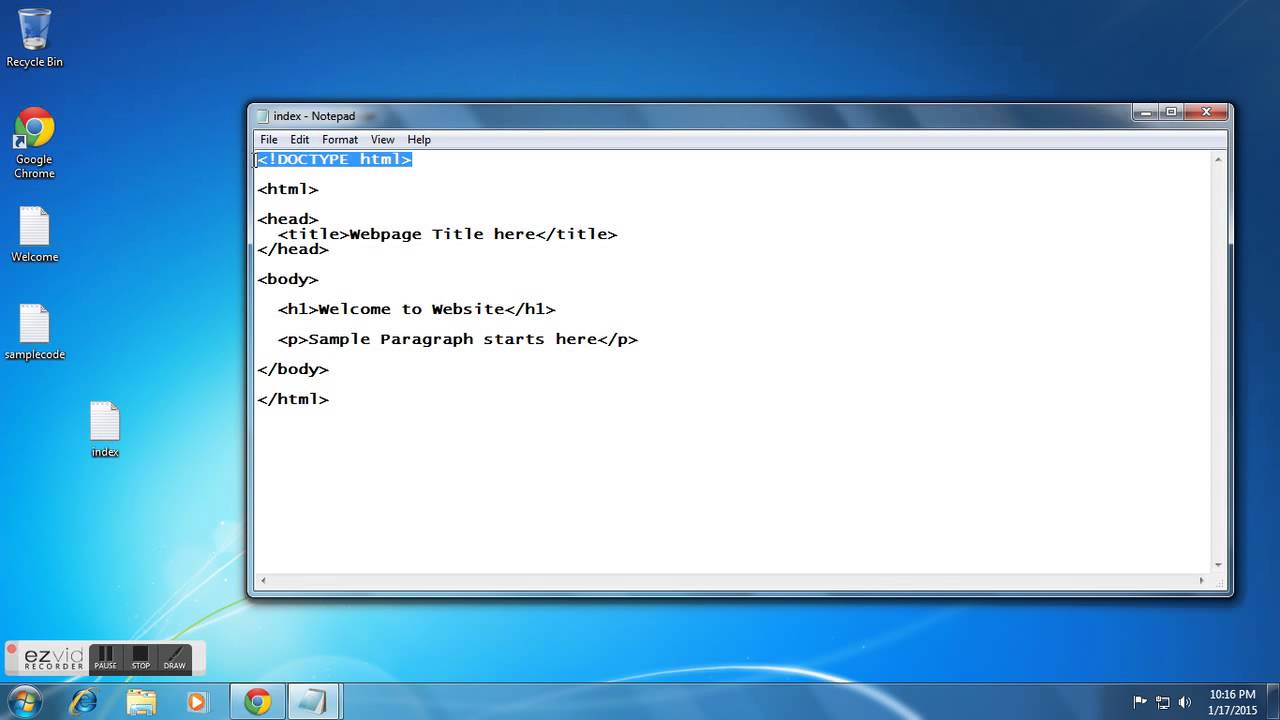Click the Show desktop button at taskbar end

1273,702
